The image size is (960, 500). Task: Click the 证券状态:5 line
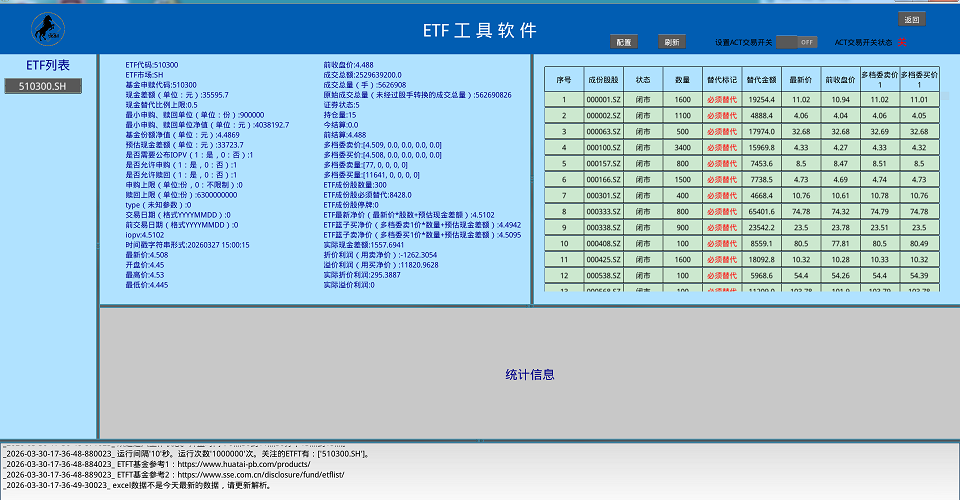coord(342,105)
